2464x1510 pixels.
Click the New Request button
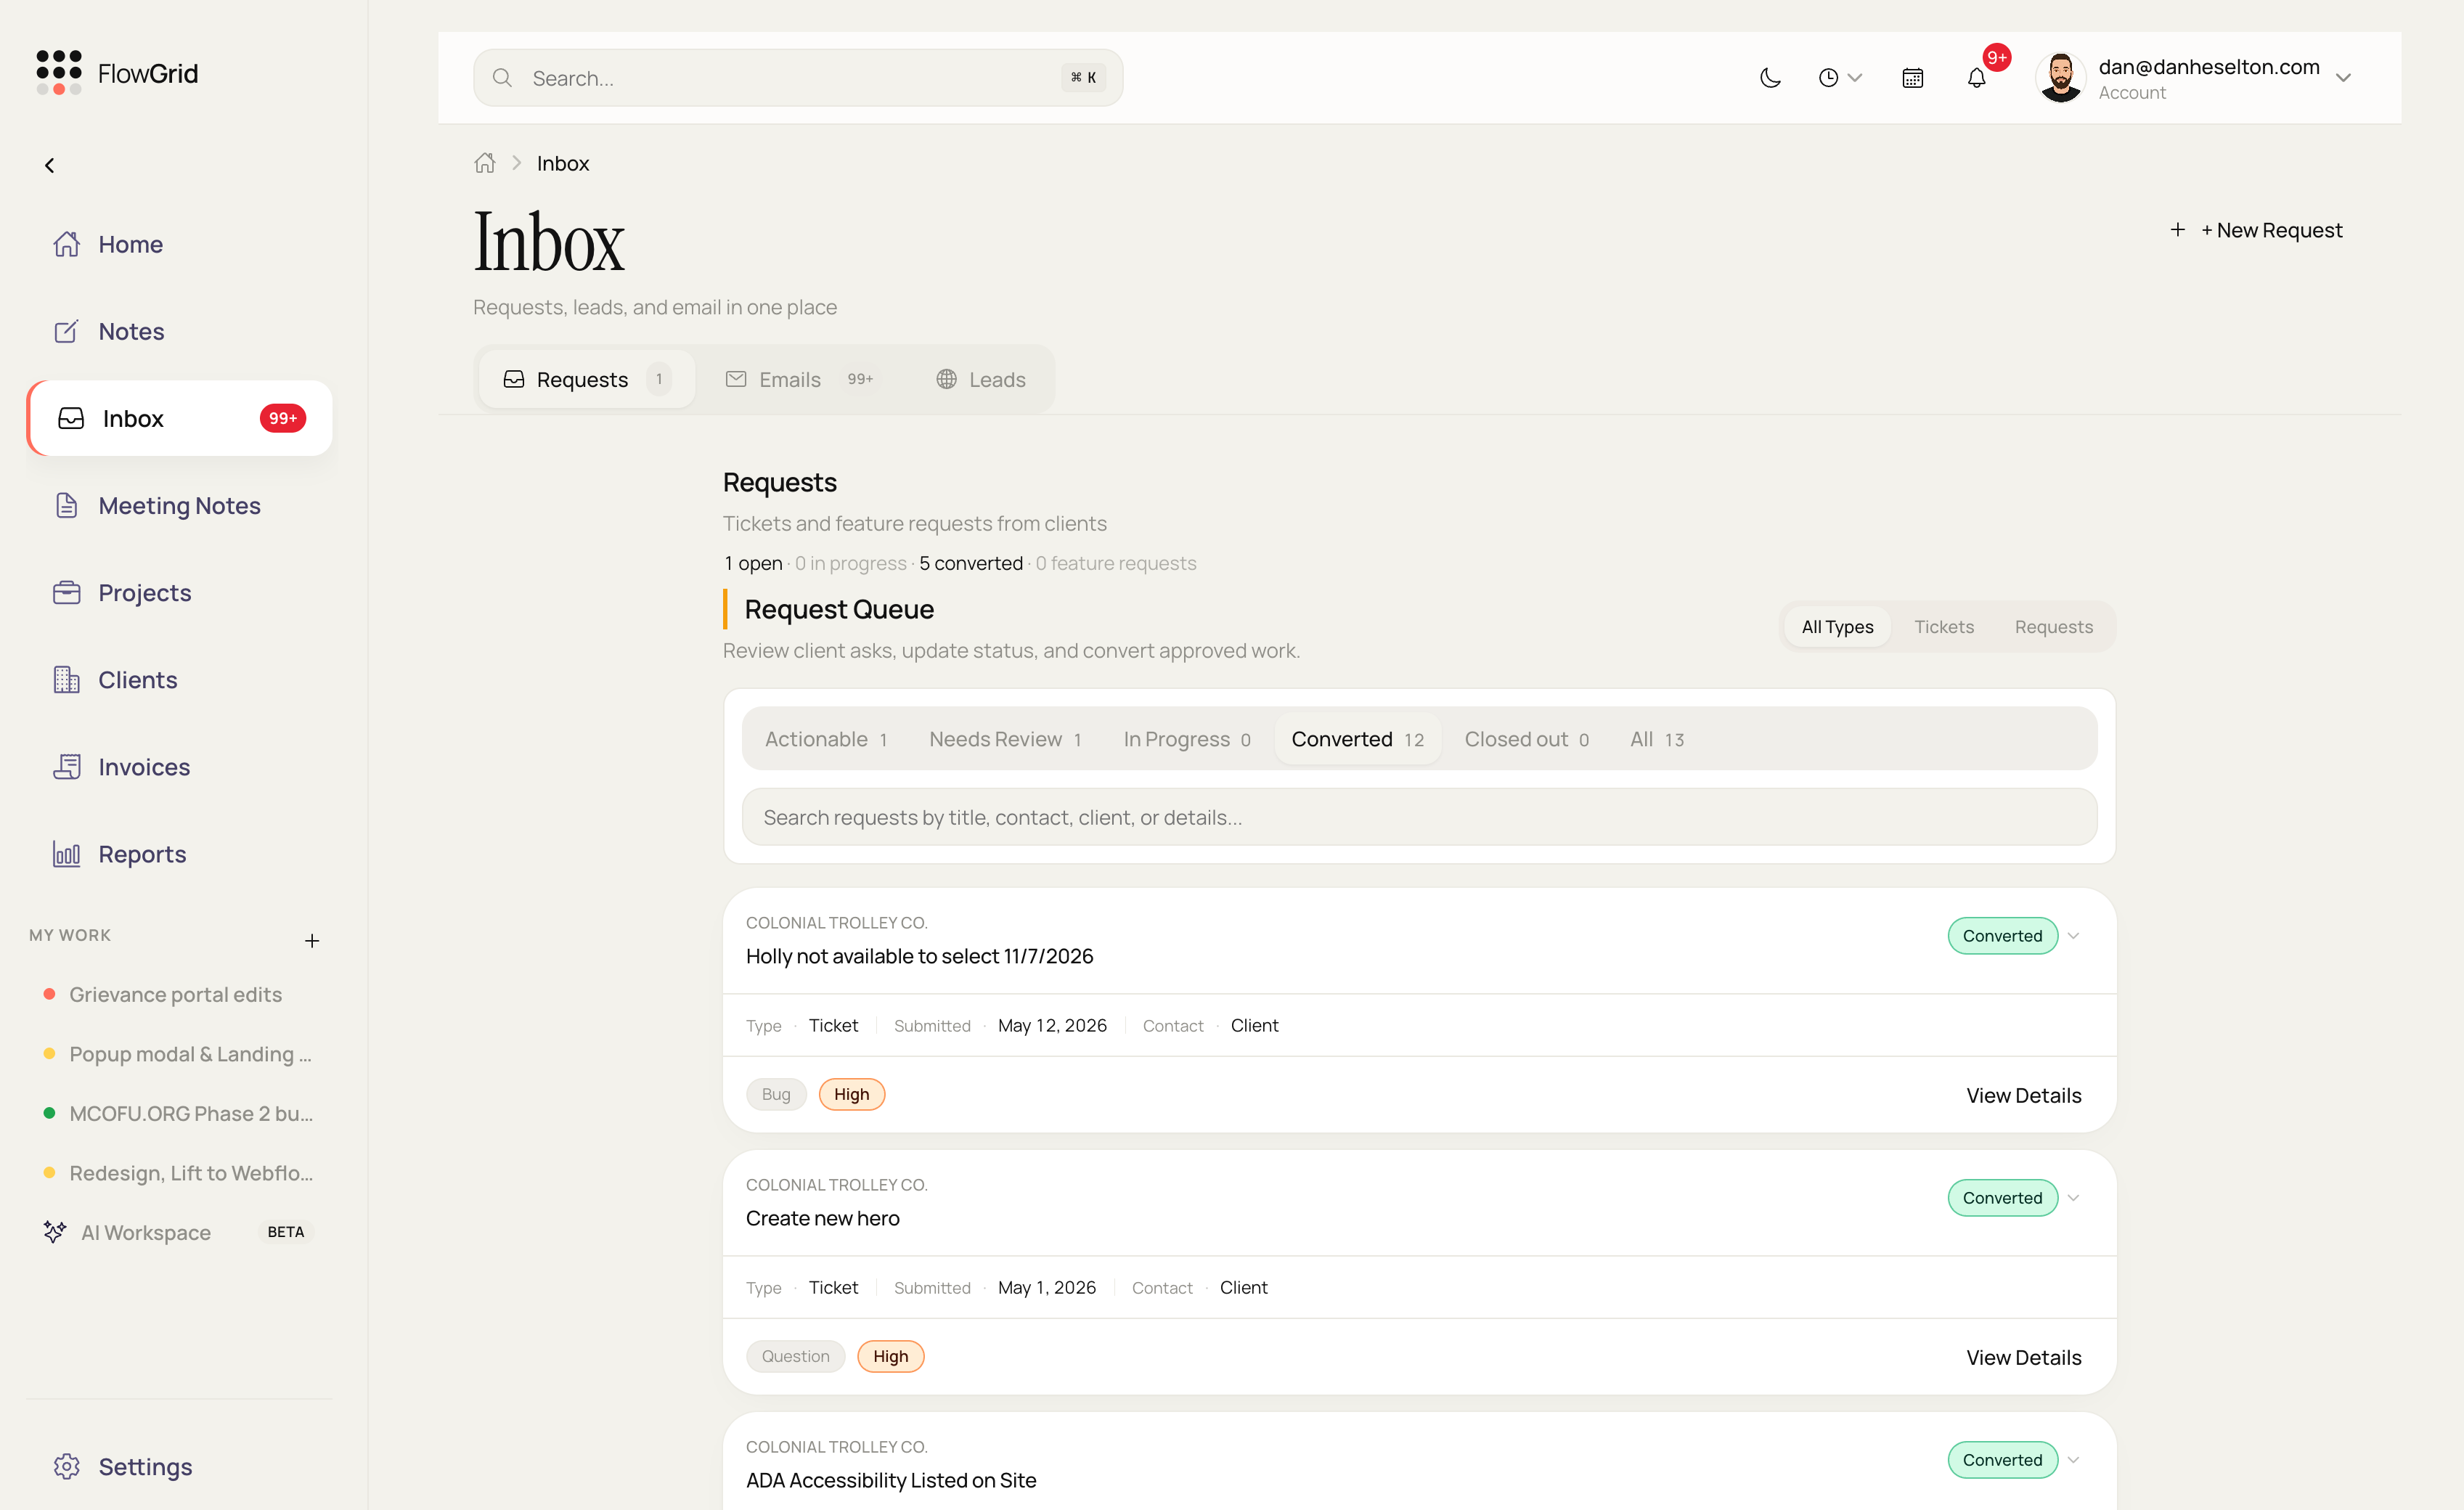(2256, 230)
